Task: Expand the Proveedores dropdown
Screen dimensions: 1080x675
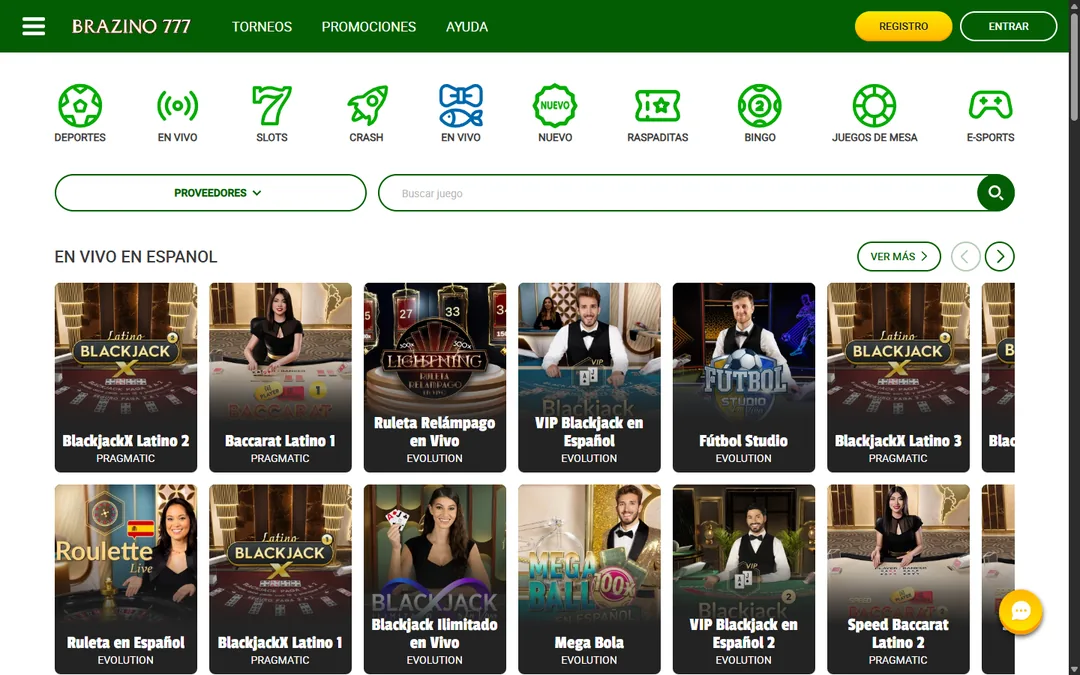Action: tap(210, 193)
